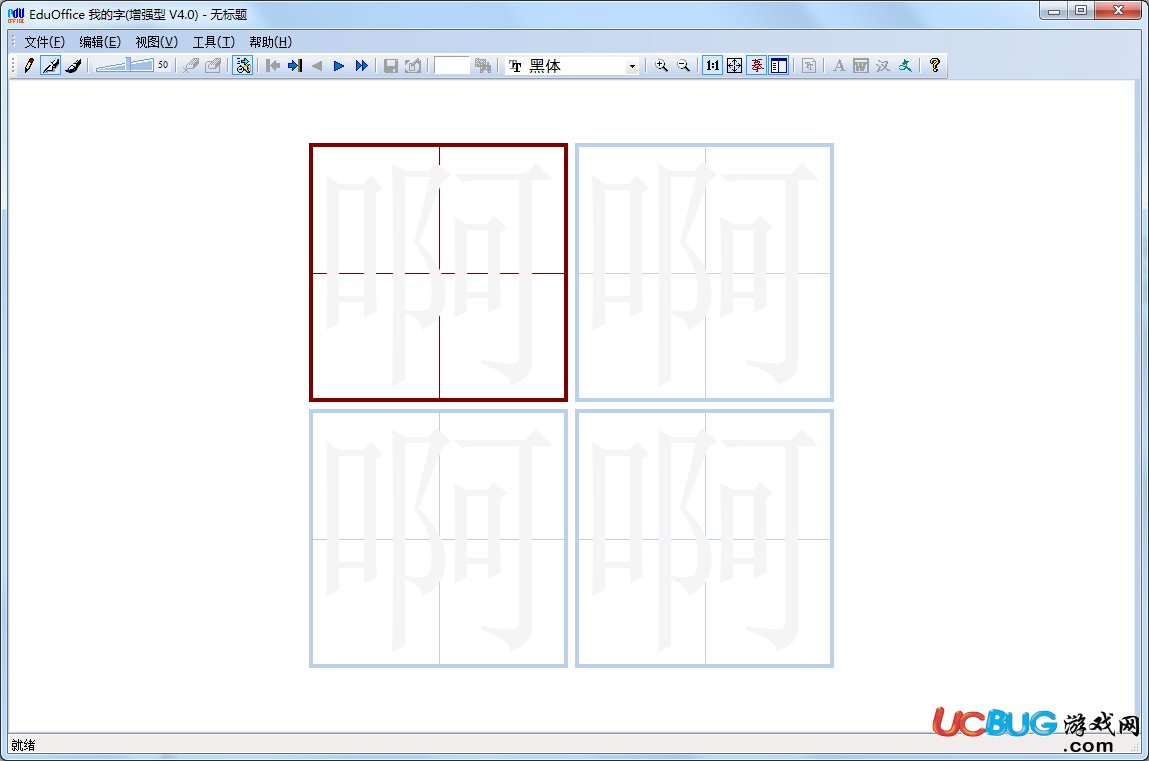Select the red-bordered top-left character grid
This screenshot has width=1149, height=761.
click(x=438, y=272)
